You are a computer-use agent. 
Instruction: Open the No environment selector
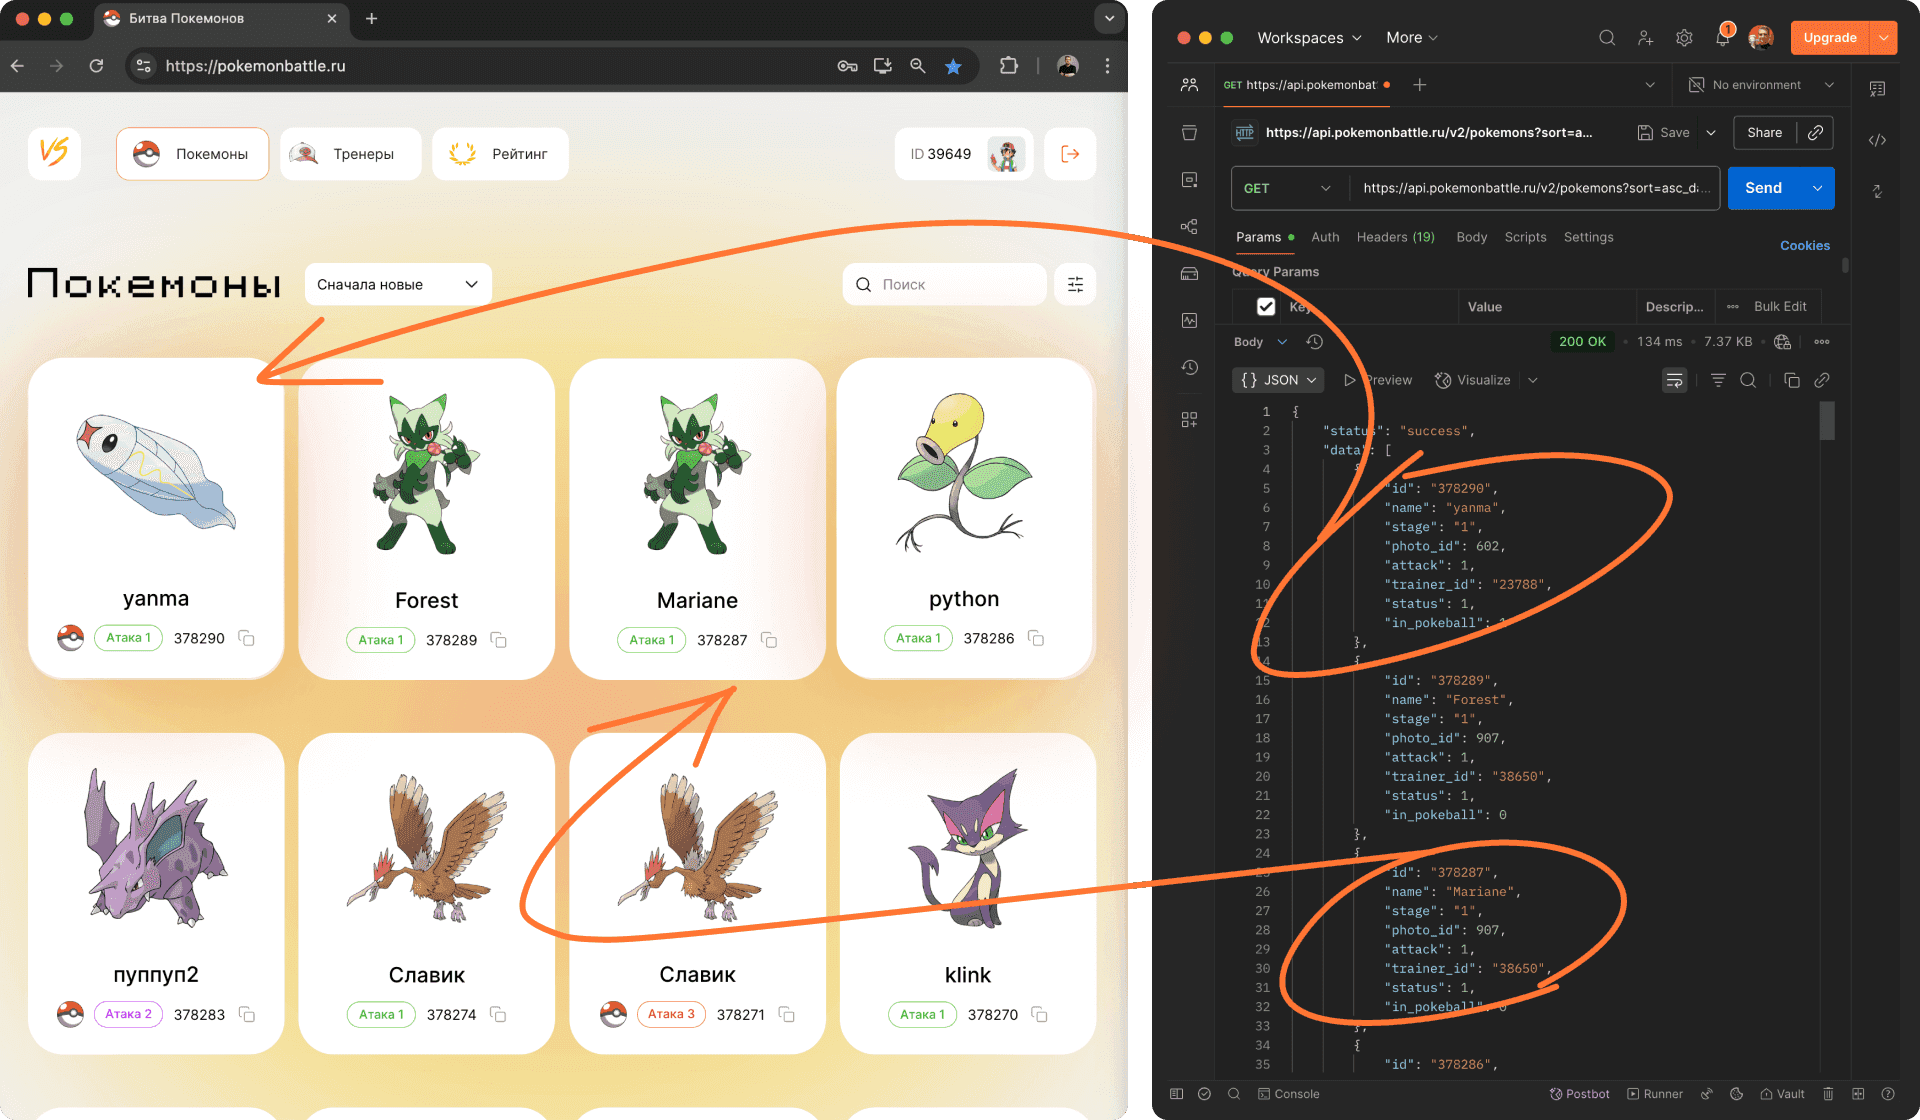[1761, 85]
